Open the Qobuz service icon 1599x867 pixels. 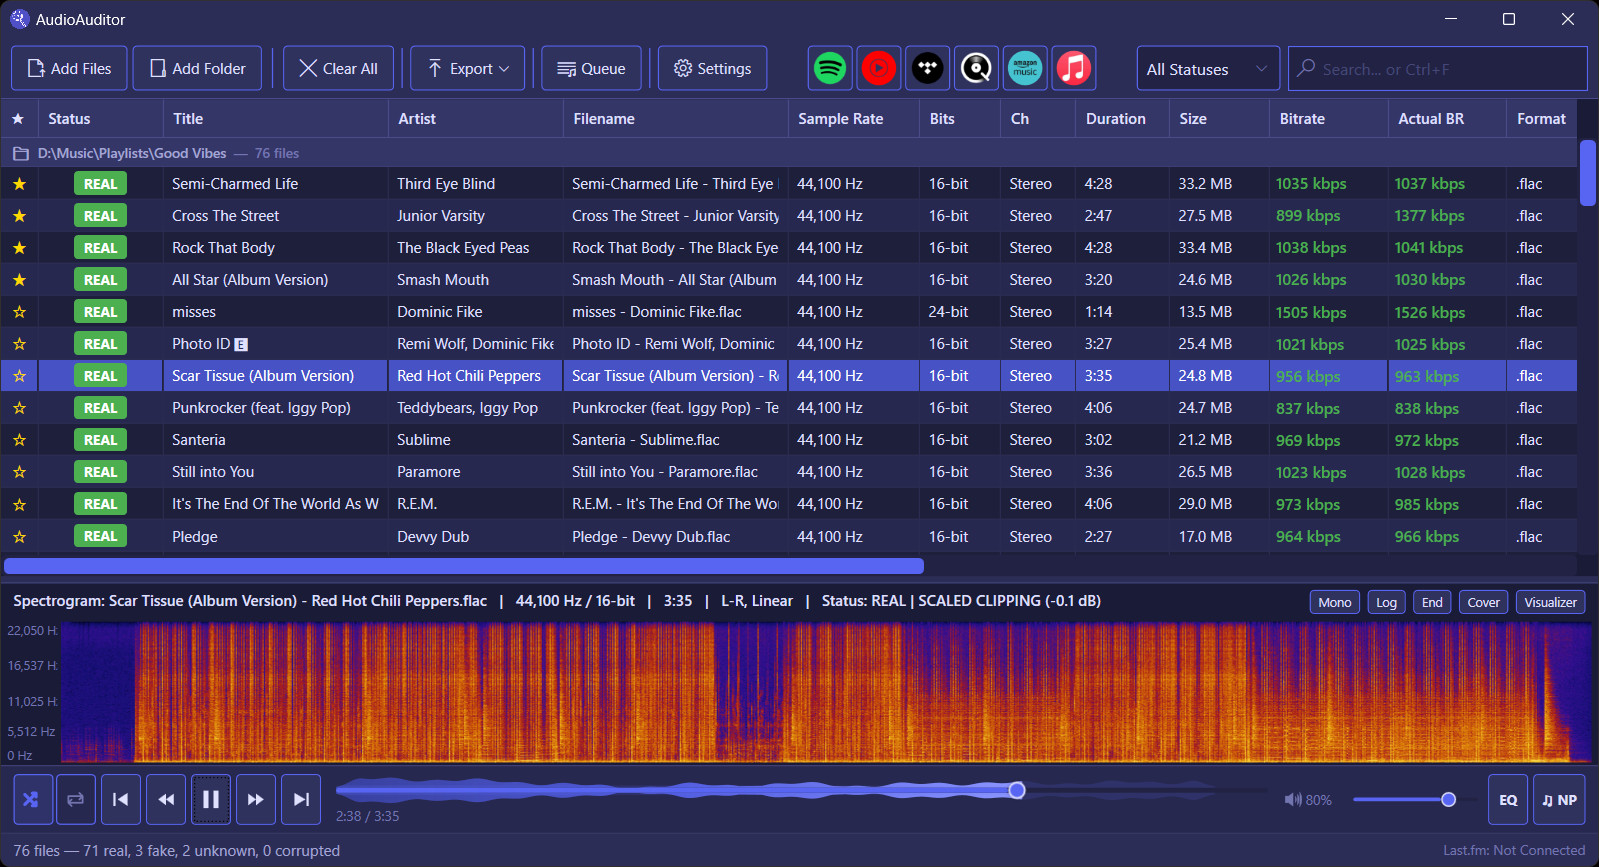976,68
